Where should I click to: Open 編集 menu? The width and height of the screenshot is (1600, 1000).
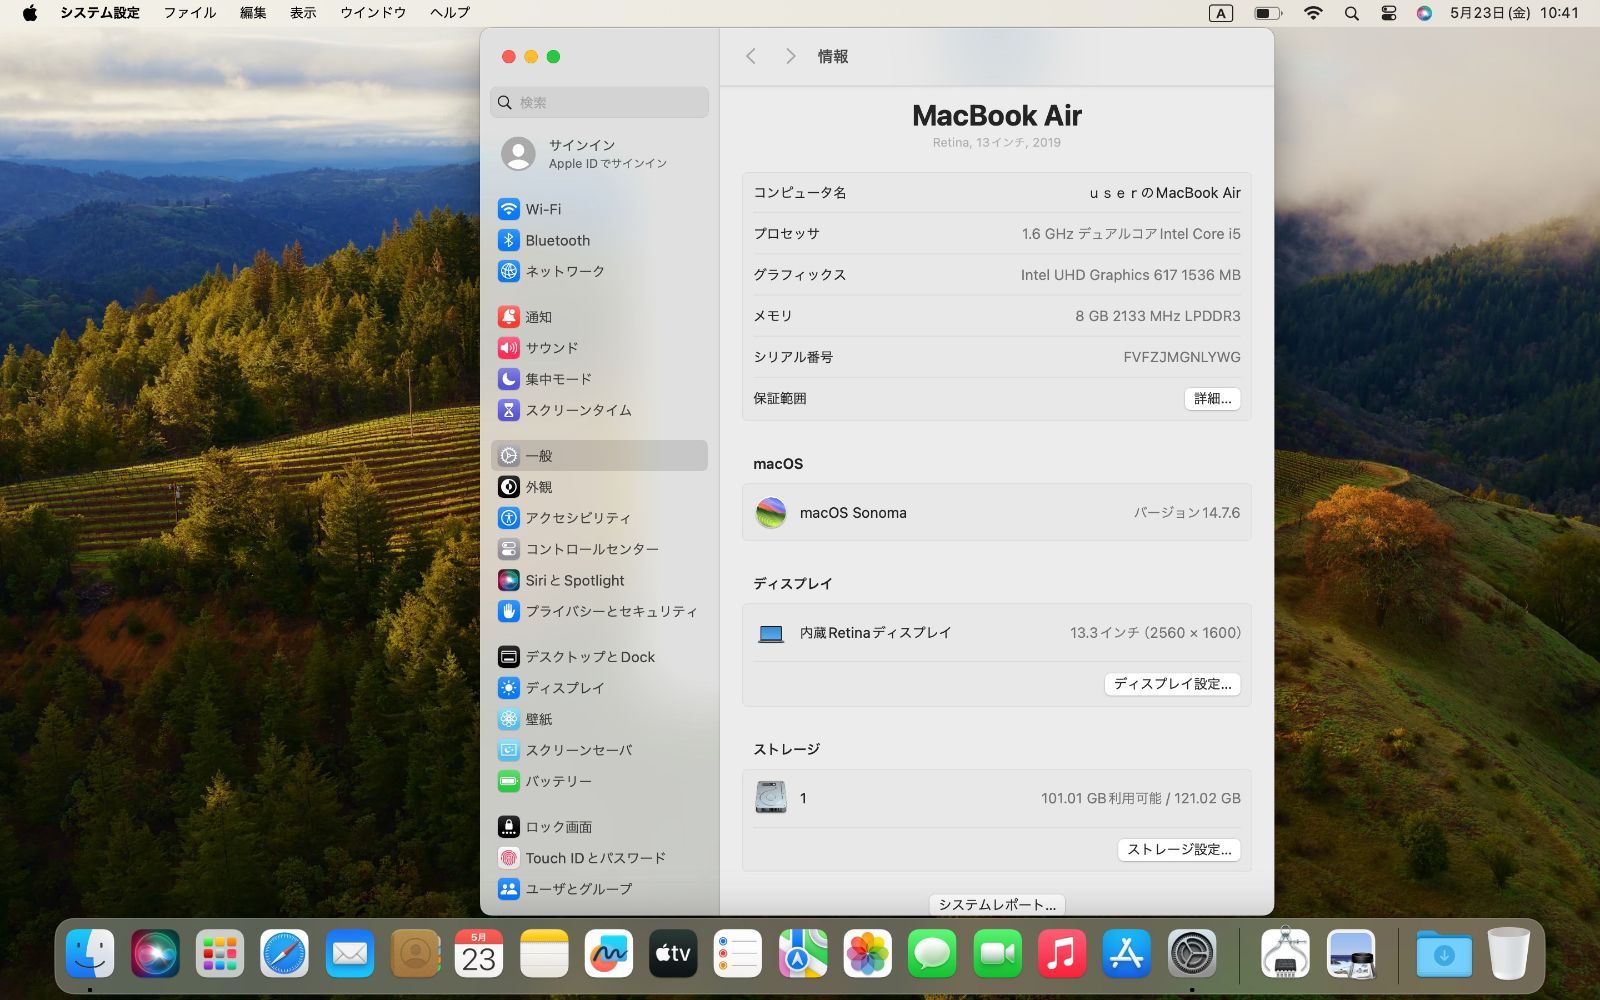(253, 13)
